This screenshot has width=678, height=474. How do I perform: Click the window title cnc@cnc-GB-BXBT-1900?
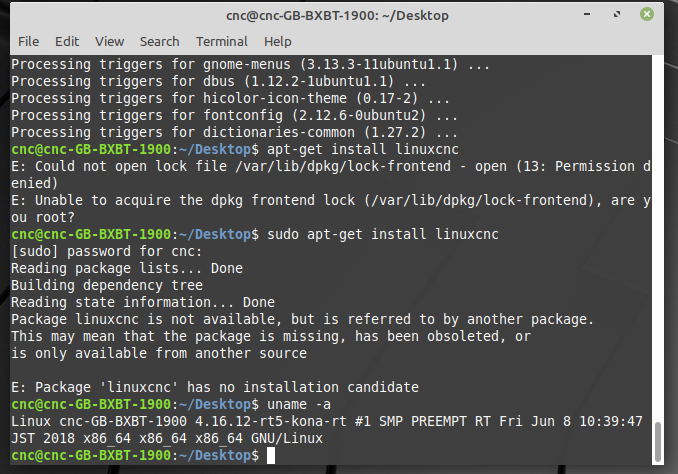[x=337, y=16]
